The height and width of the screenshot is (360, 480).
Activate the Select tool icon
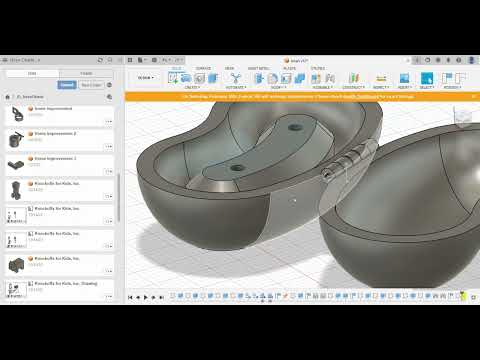coord(427,78)
